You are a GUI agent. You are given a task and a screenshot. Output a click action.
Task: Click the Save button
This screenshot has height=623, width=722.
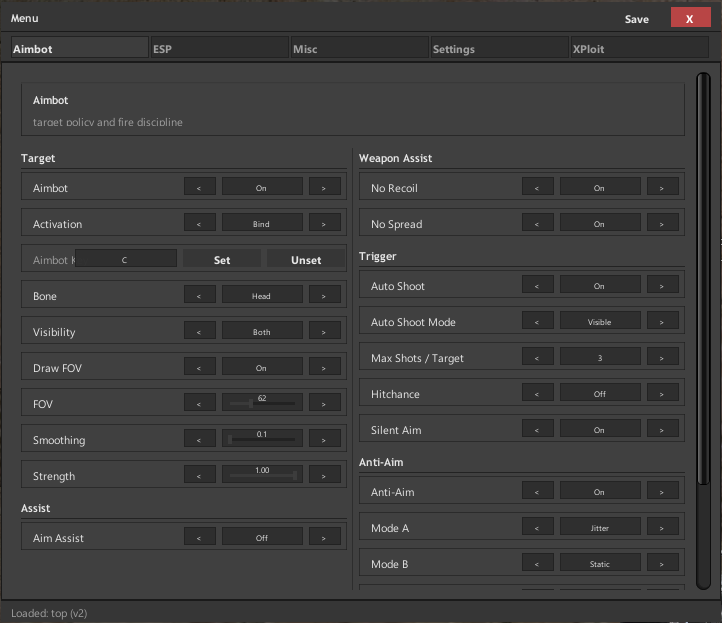637,19
